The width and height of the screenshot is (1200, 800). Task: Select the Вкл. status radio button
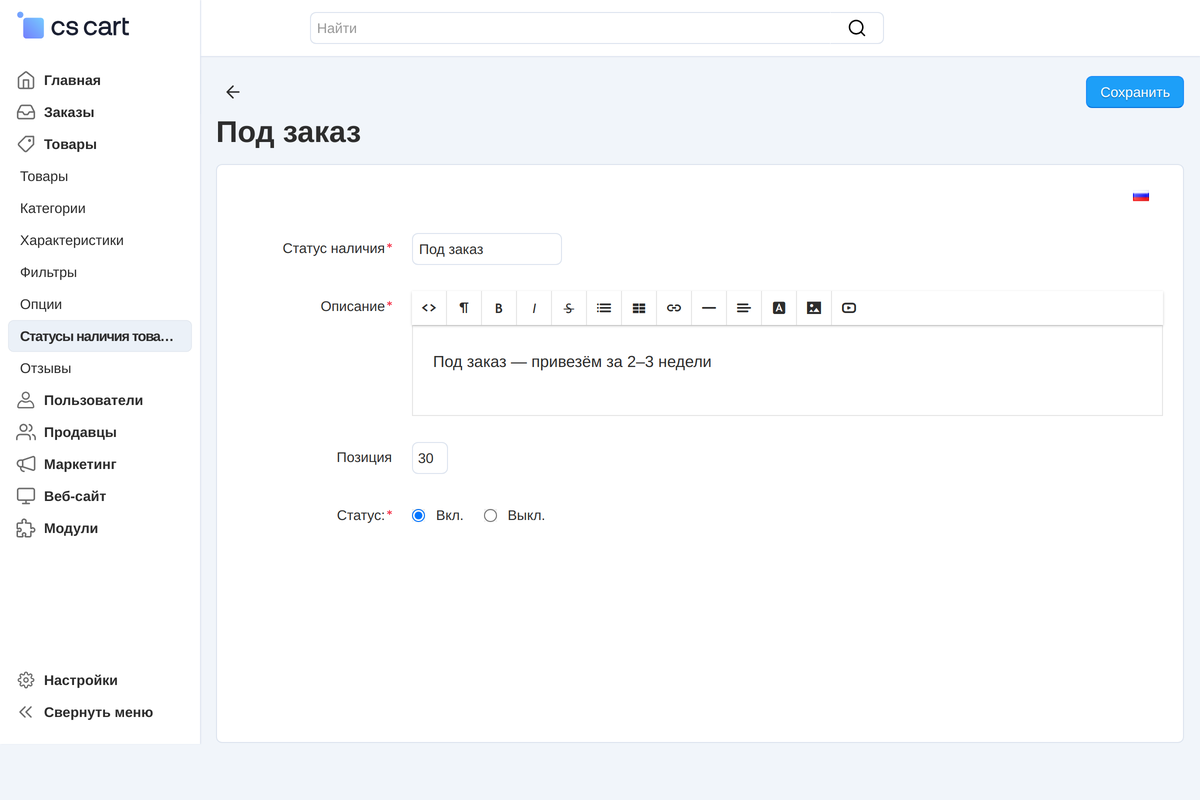click(419, 516)
